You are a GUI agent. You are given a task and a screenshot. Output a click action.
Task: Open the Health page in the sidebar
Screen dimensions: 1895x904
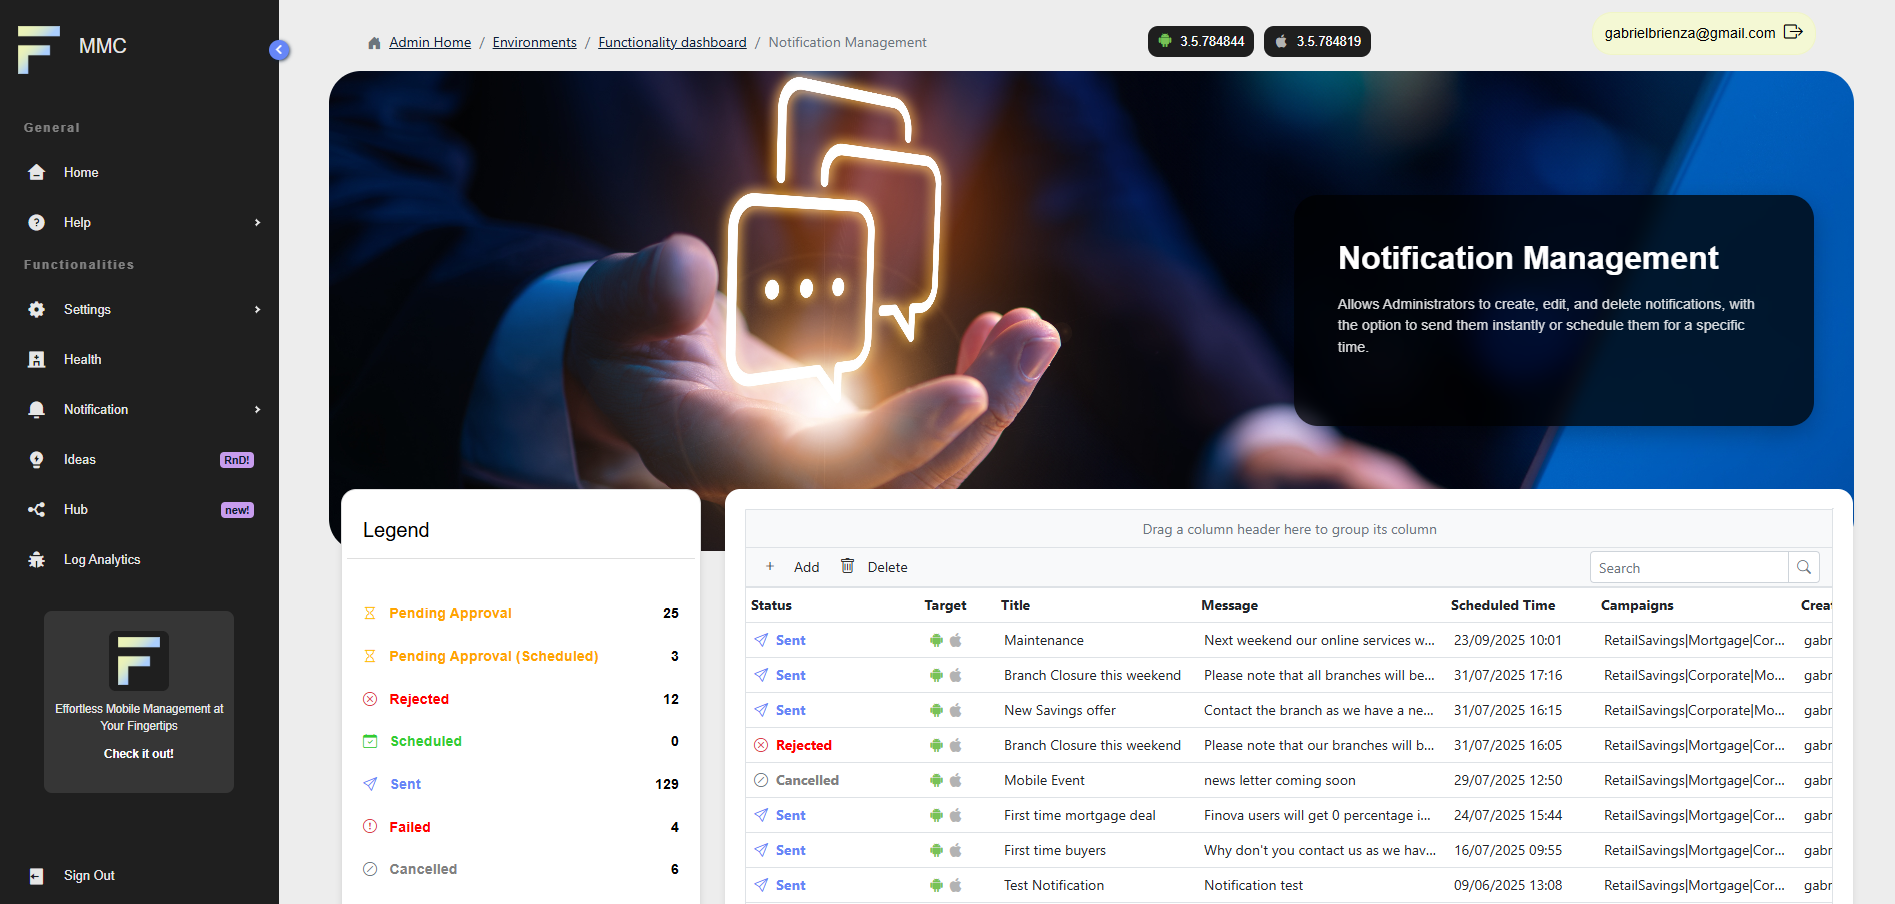[82, 359]
